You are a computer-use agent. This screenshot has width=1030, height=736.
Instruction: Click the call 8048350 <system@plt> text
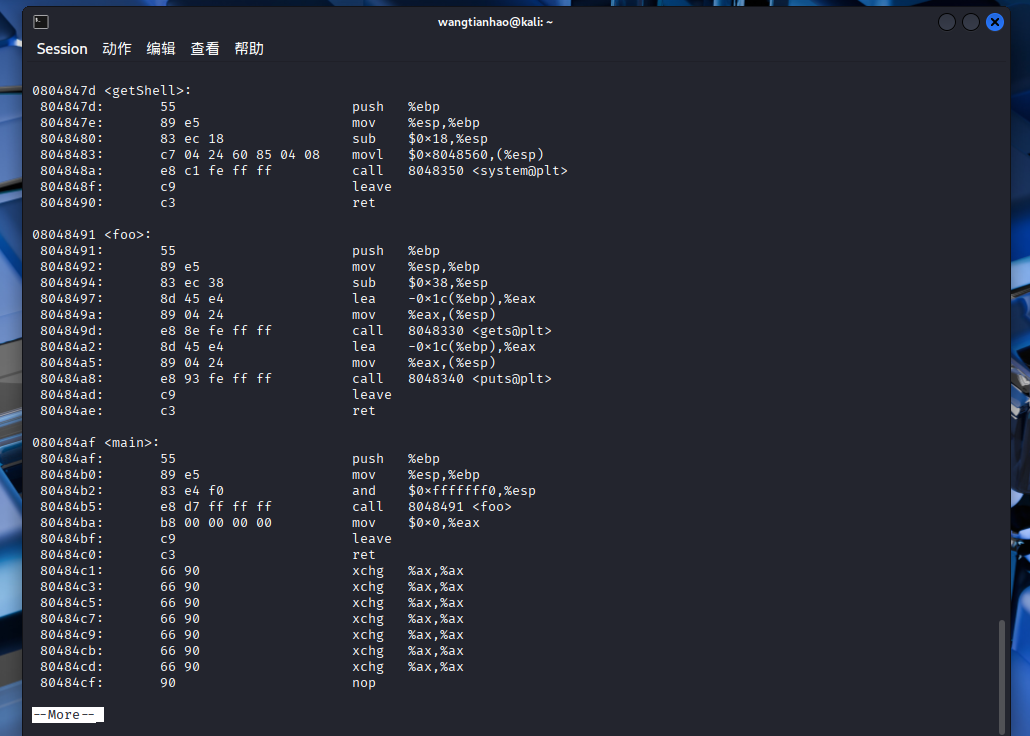pyautogui.click(x=460, y=171)
